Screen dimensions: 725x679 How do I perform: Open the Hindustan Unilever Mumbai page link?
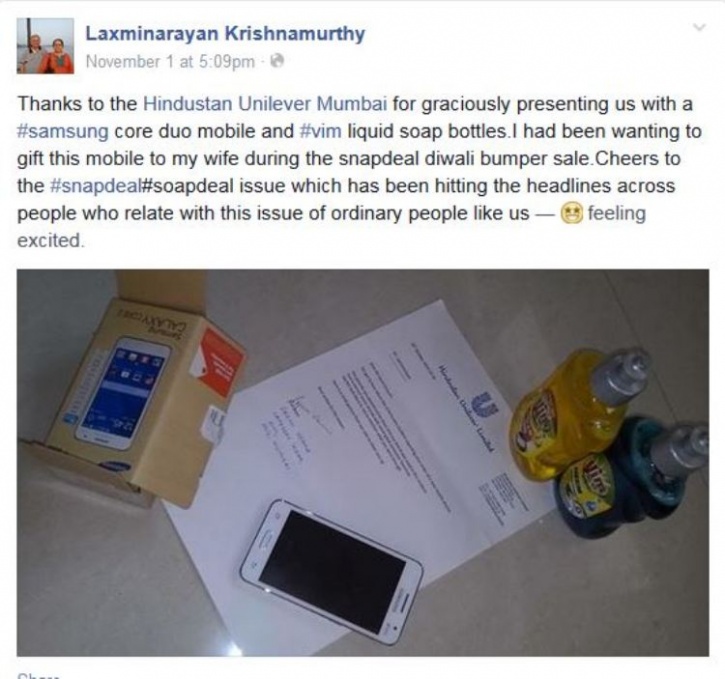(265, 104)
